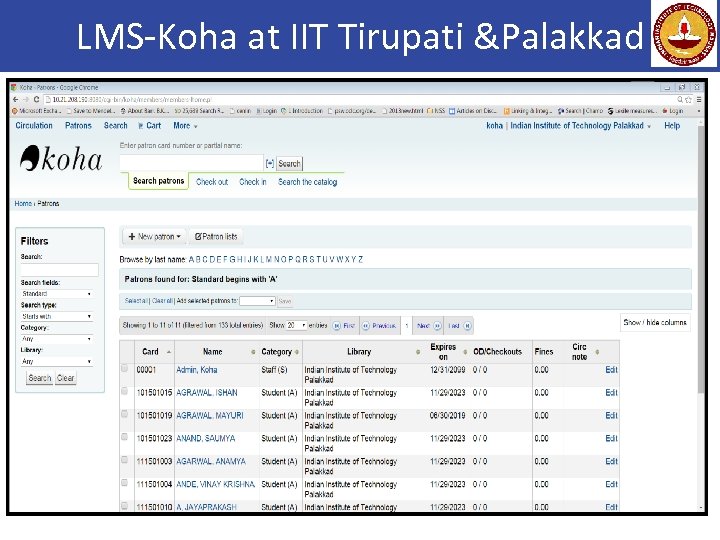Click the bookmark star icon

point(688,100)
